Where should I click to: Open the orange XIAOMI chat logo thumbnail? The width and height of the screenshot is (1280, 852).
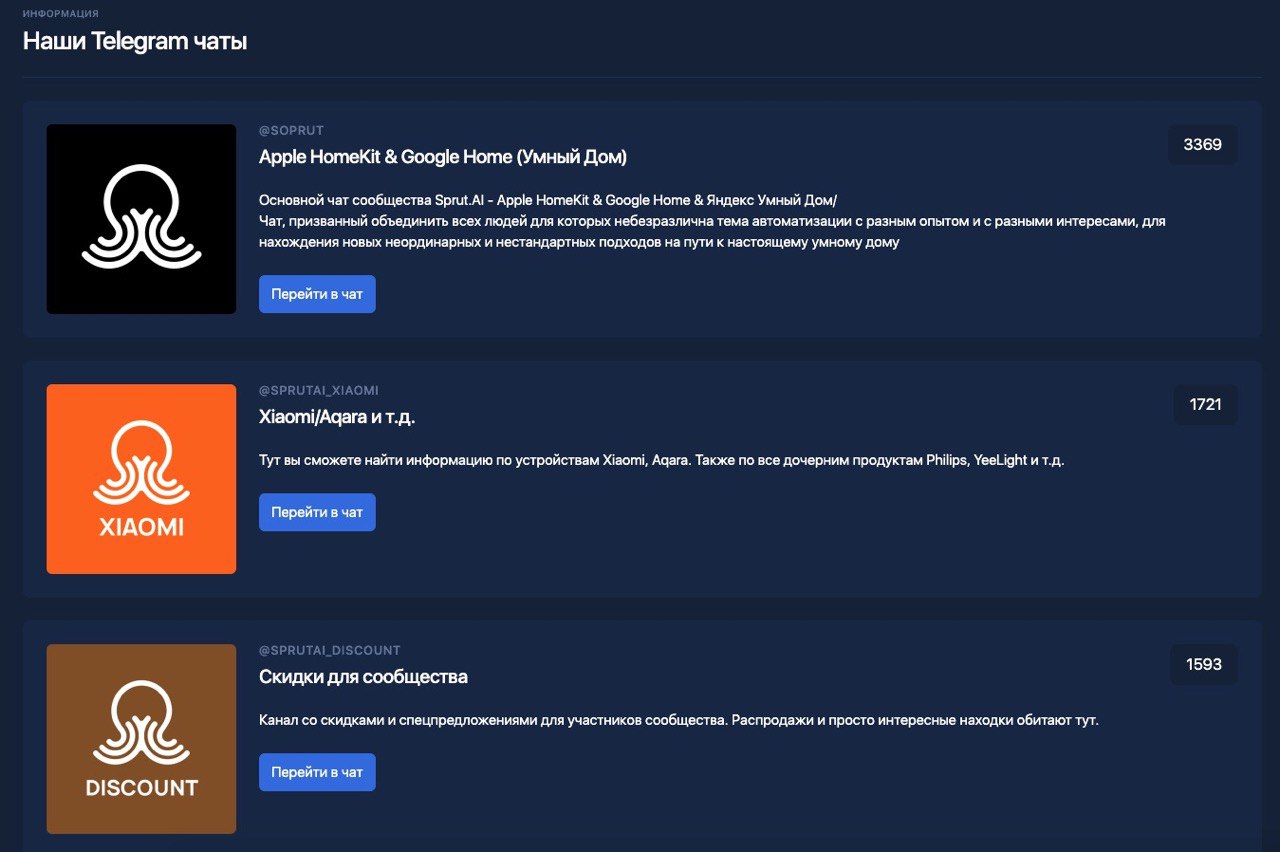141,479
